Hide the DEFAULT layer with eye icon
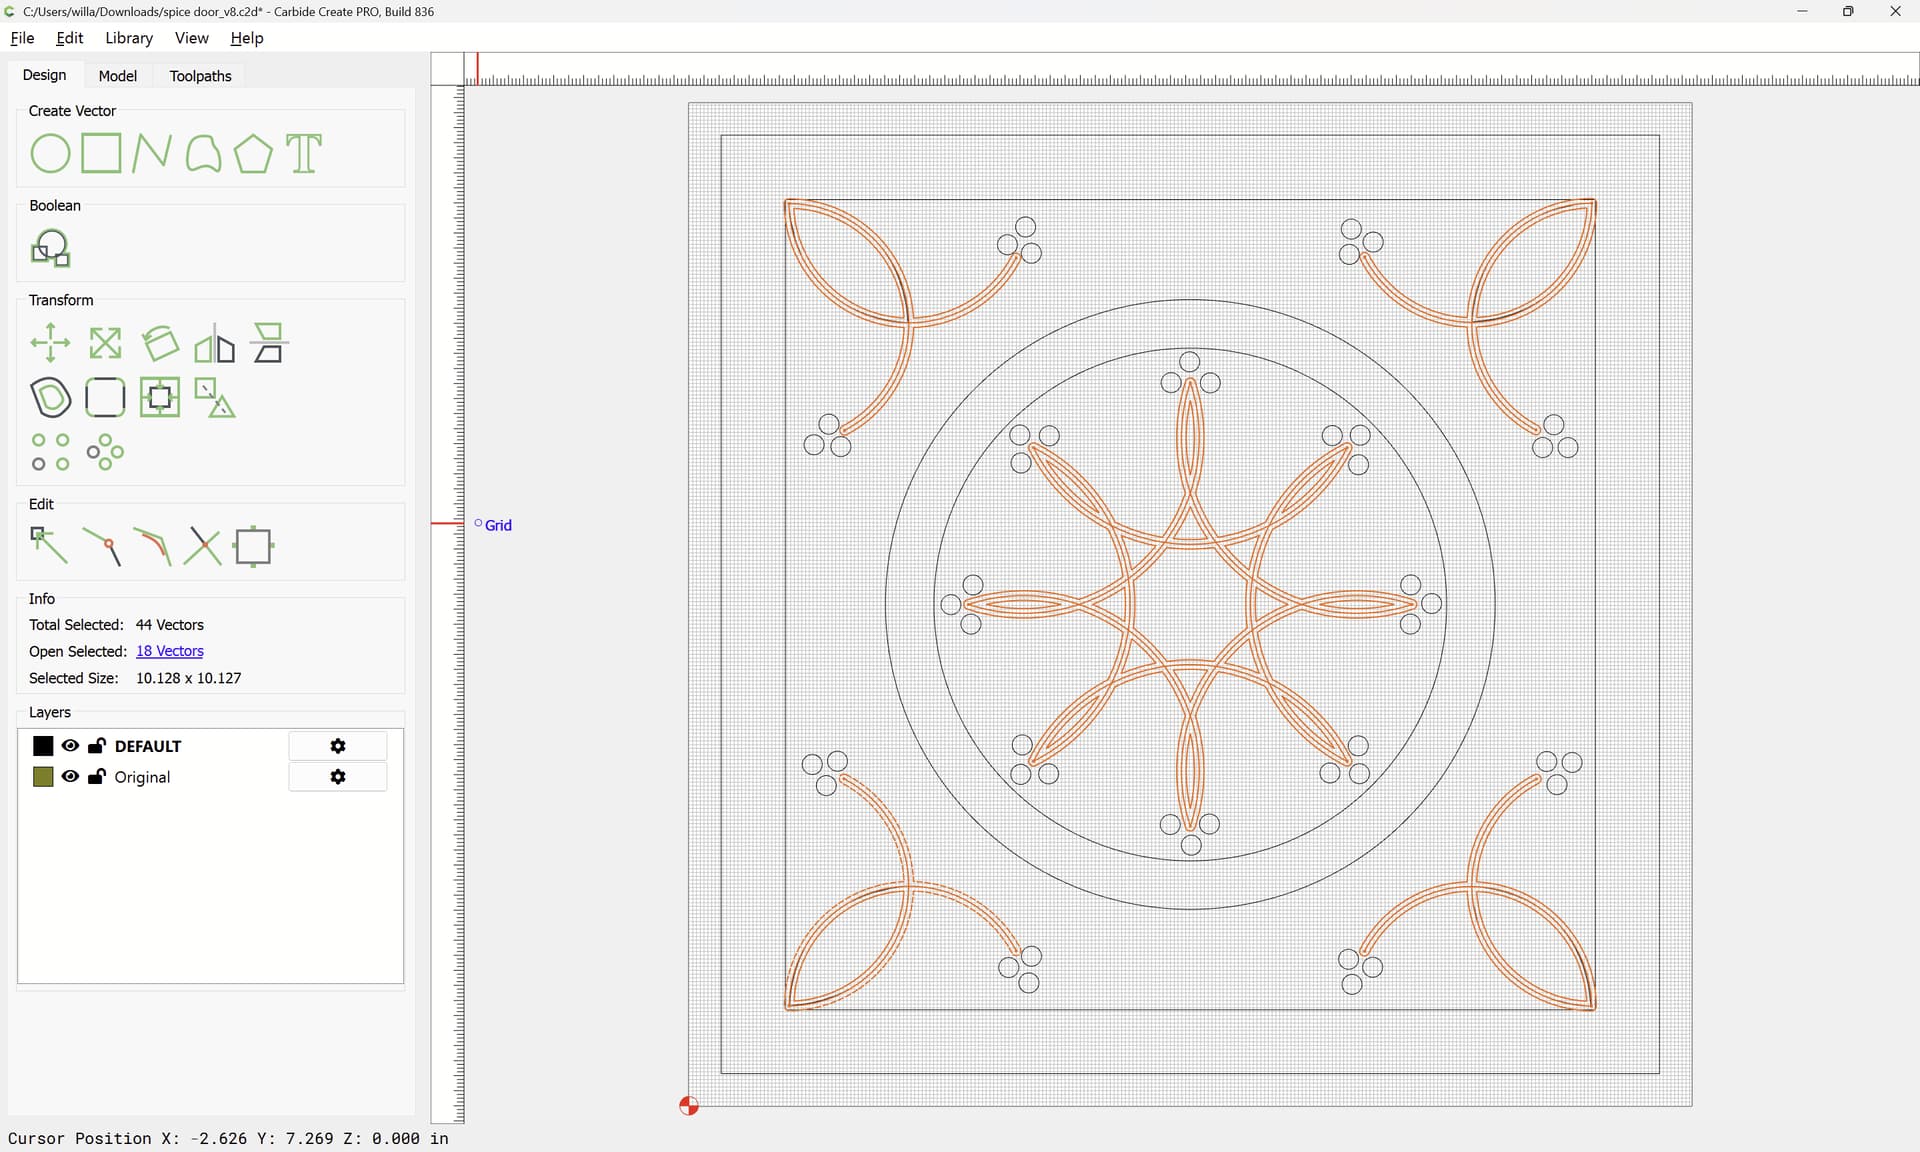The height and width of the screenshot is (1152, 1920). coord(70,746)
